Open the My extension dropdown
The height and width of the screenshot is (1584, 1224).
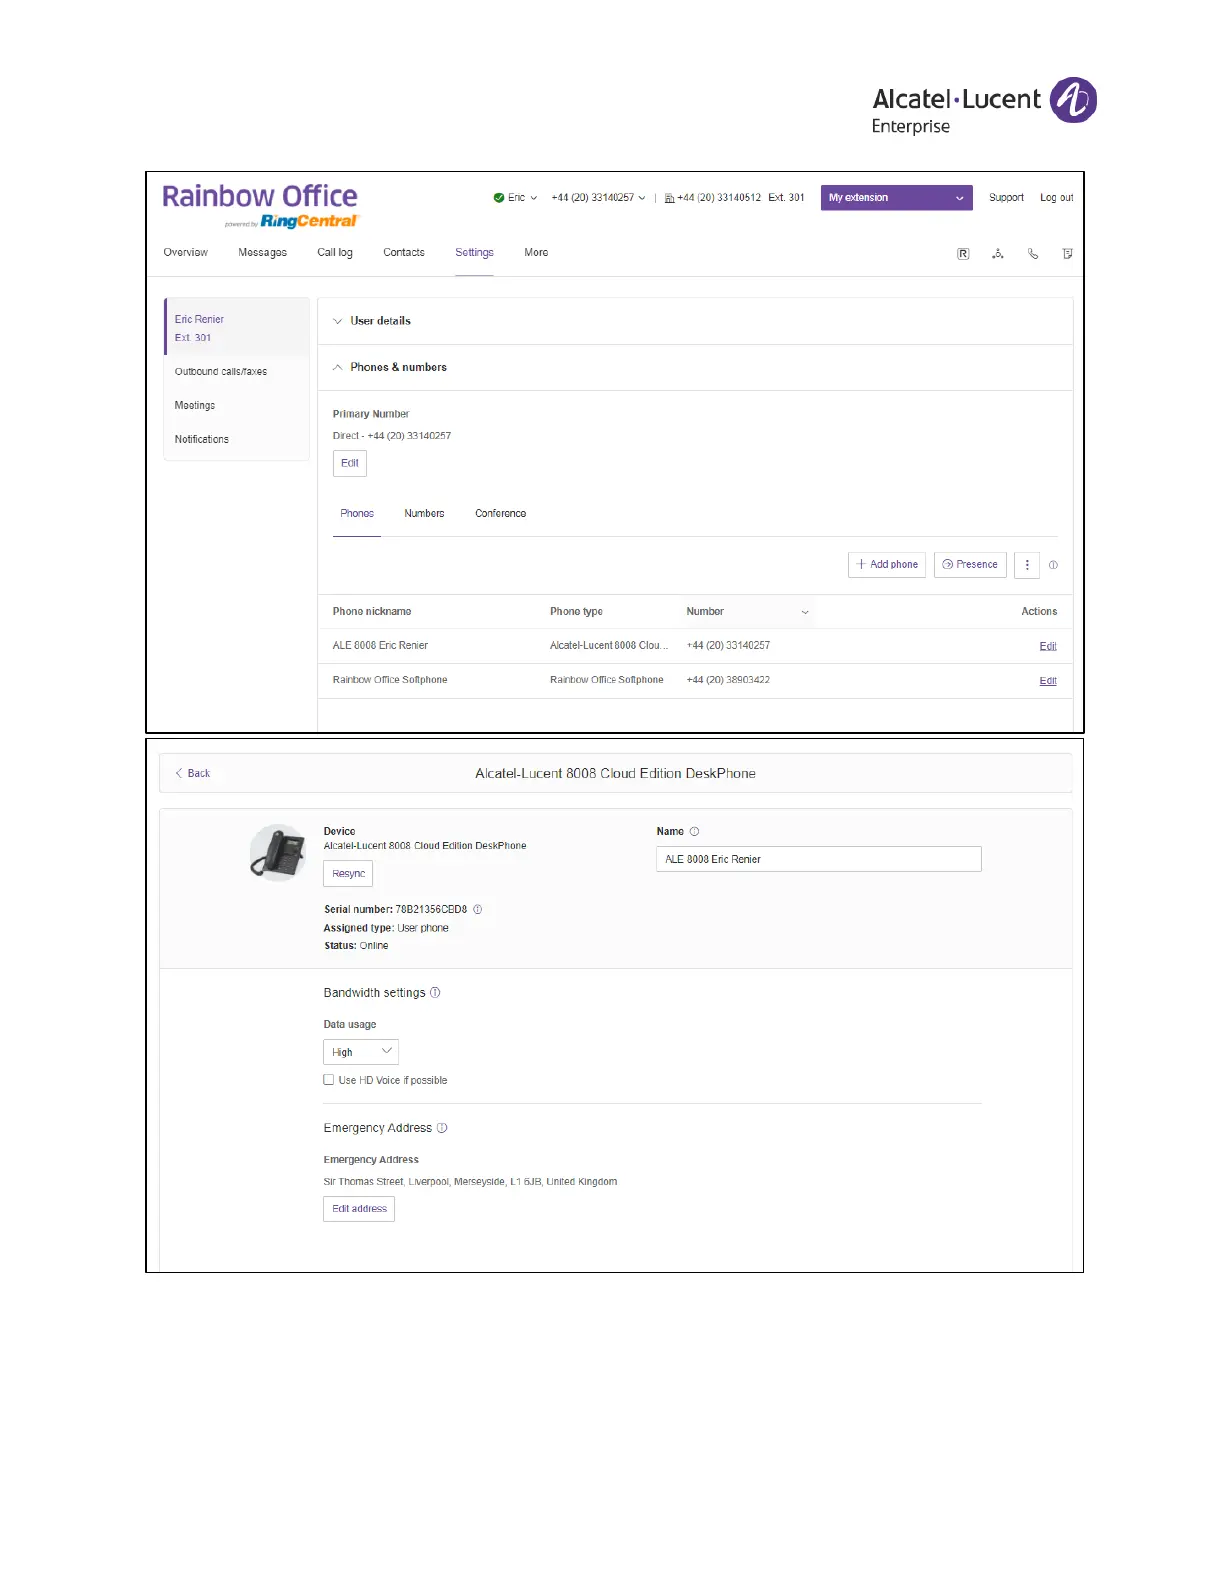pos(896,198)
